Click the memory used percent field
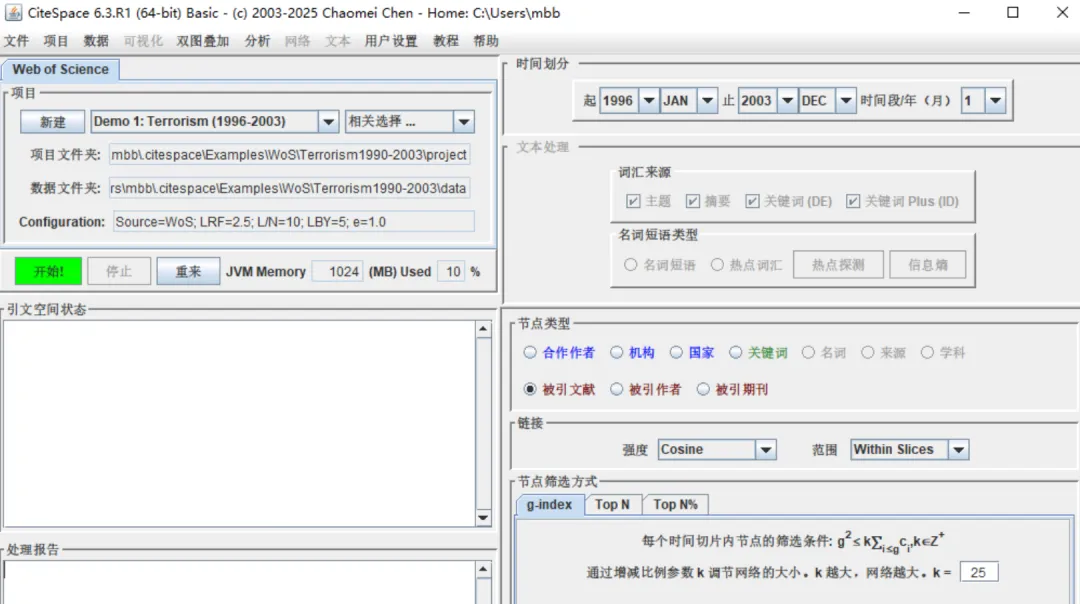 click(451, 271)
